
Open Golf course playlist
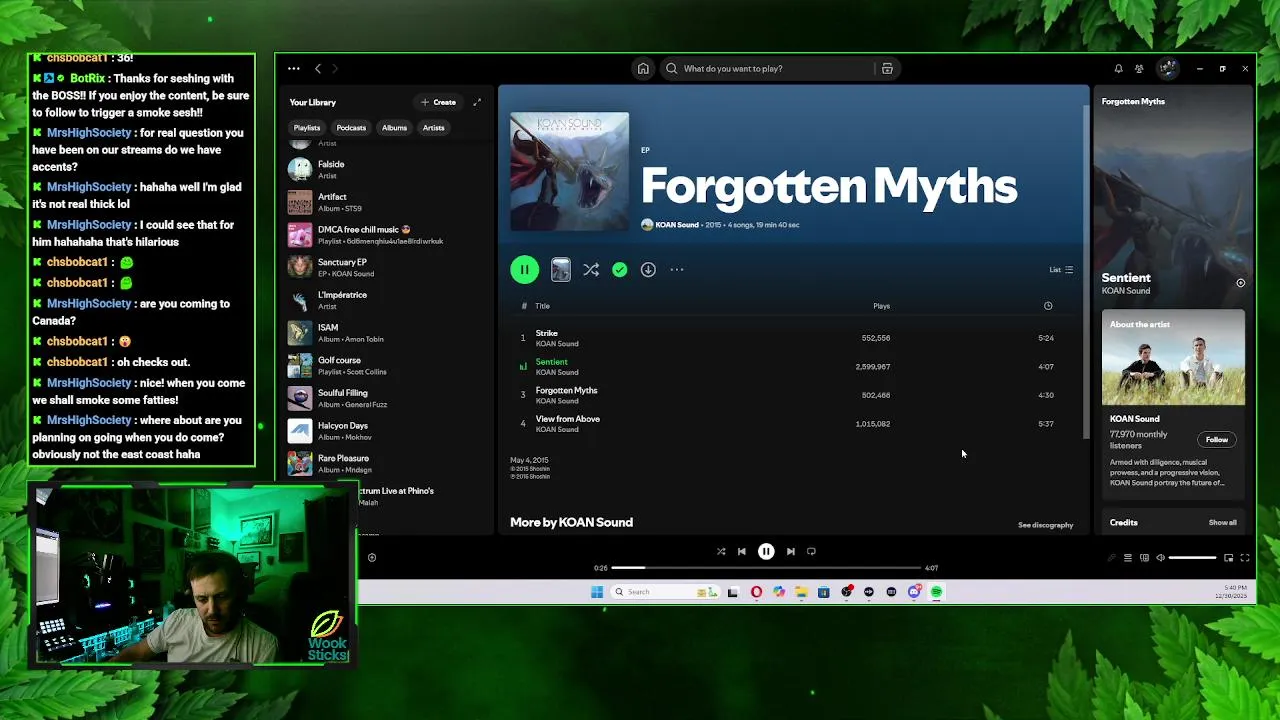[x=385, y=366]
